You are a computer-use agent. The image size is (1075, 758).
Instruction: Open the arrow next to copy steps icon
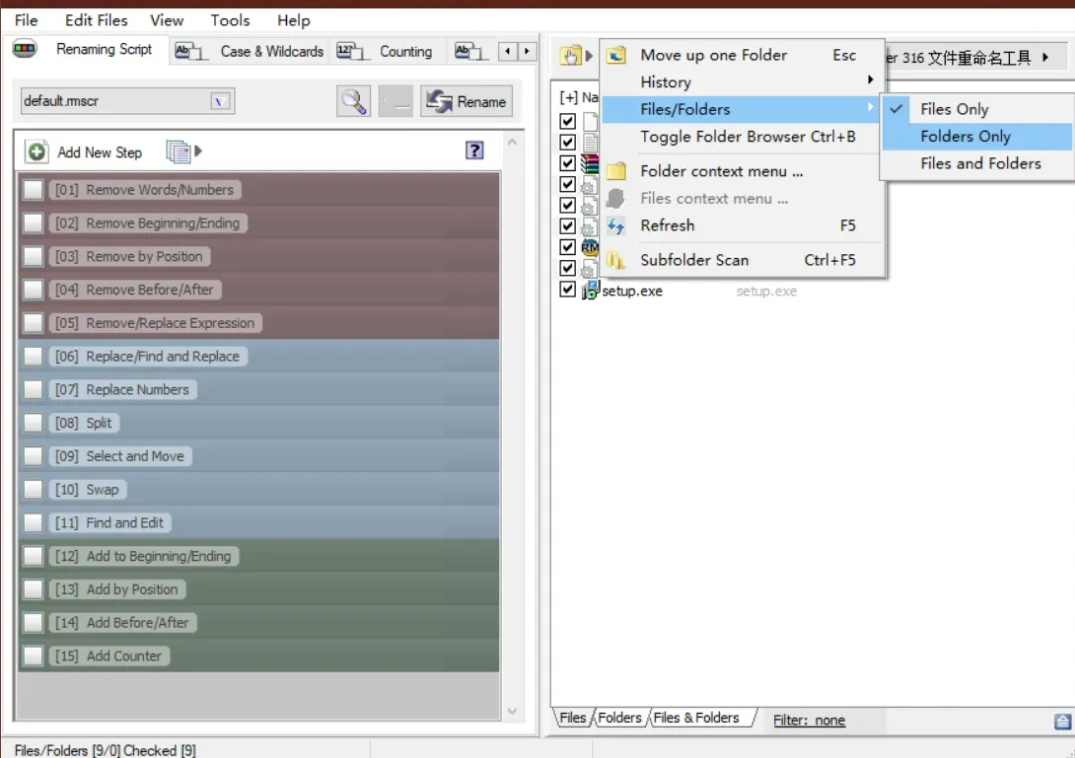coord(198,151)
